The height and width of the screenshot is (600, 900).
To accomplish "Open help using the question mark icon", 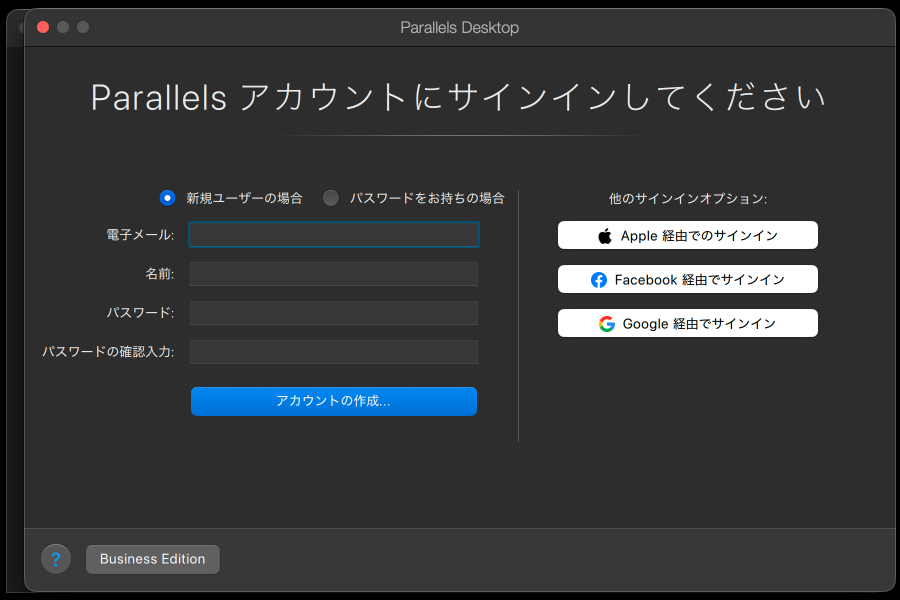I will click(56, 559).
